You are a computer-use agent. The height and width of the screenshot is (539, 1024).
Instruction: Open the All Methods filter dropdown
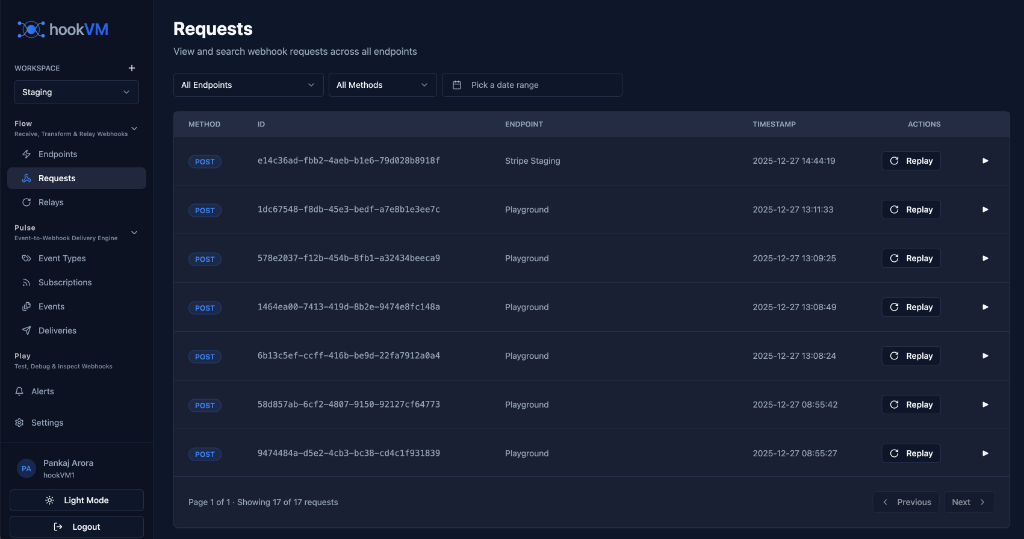pyautogui.click(x=383, y=85)
